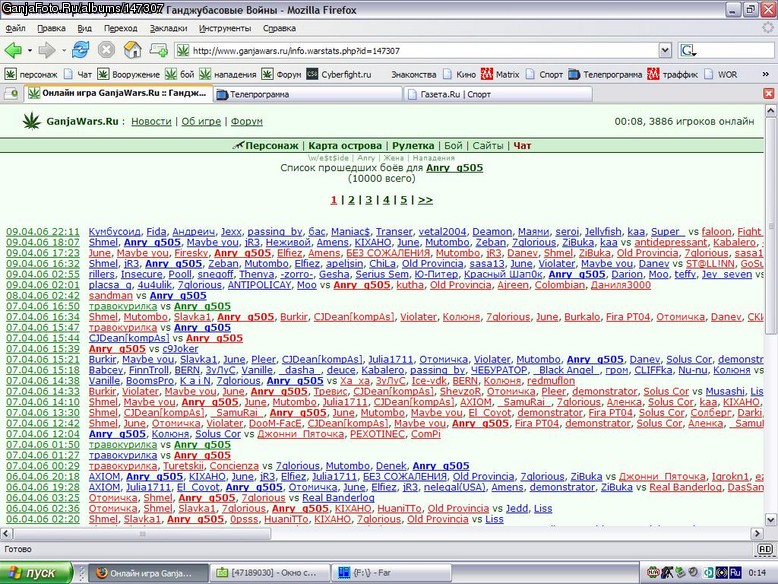778x584 pixels.
Task: Open the Back button history dropdown arrow
Action: 30,50
